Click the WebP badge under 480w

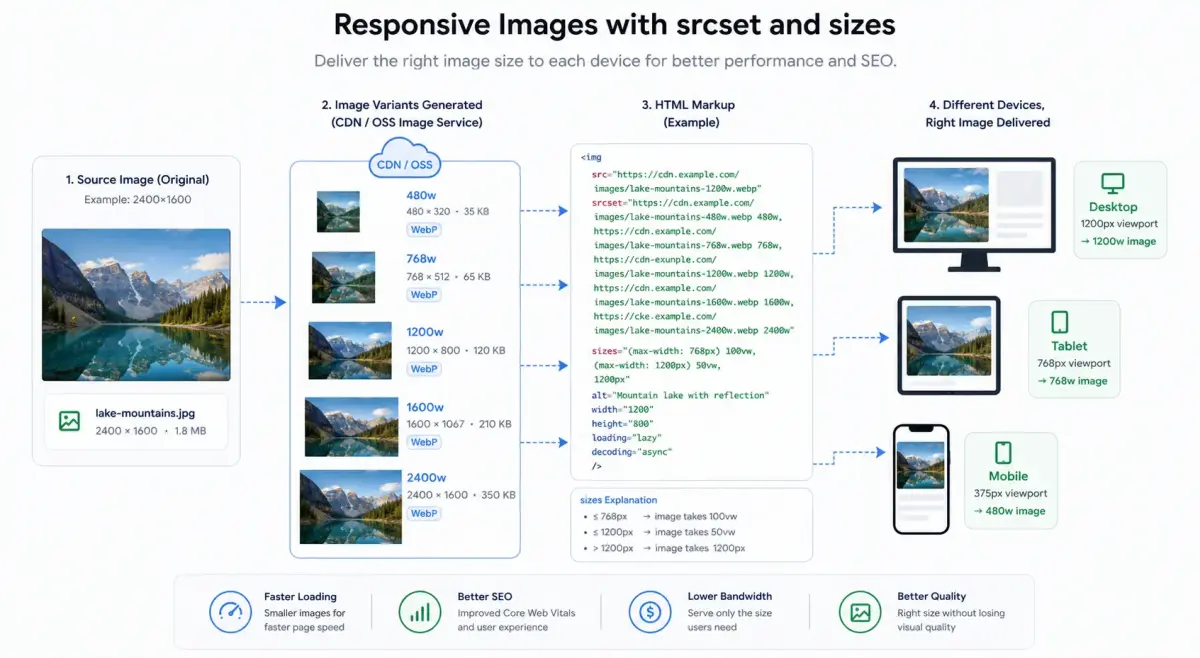[x=424, y=230]
